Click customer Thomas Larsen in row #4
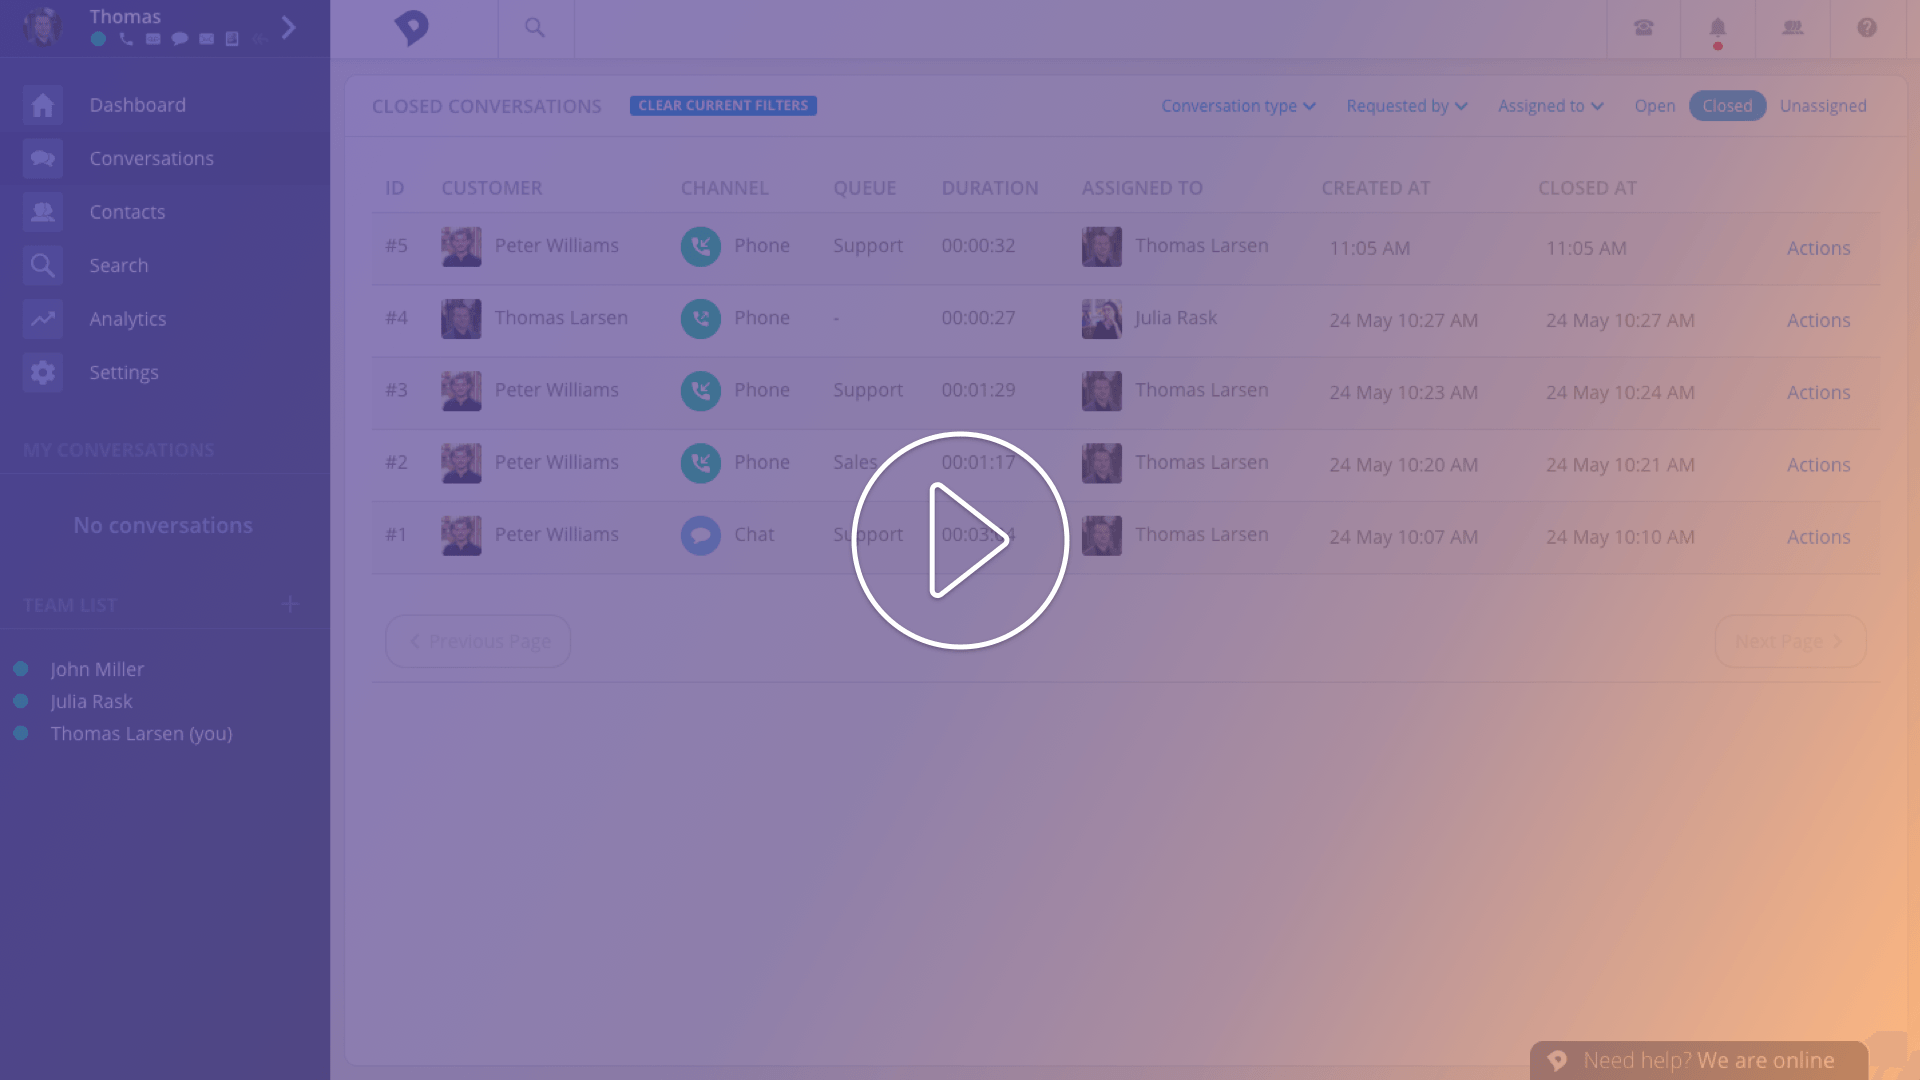 pyautogui.click(x=561, y=318)
